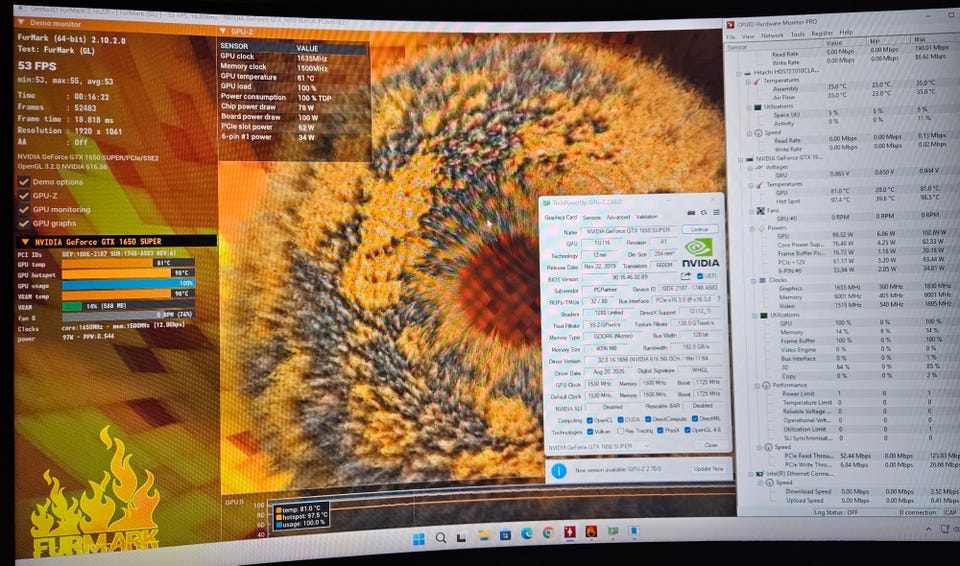
Task: Click the Bus Interface question mark in GPU-Z
Action: click(719, 300)
